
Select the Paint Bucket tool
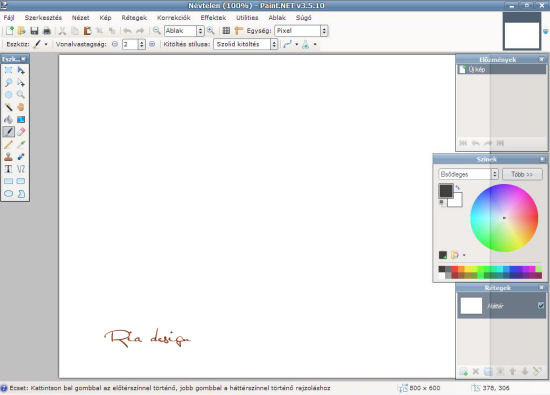(x=8, y=120)
